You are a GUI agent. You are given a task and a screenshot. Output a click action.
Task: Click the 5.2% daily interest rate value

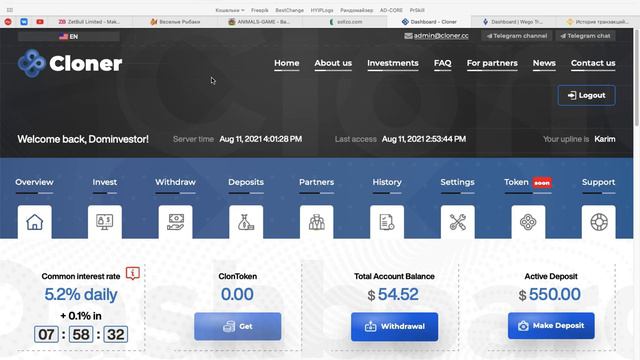click(x=81, y=294)
